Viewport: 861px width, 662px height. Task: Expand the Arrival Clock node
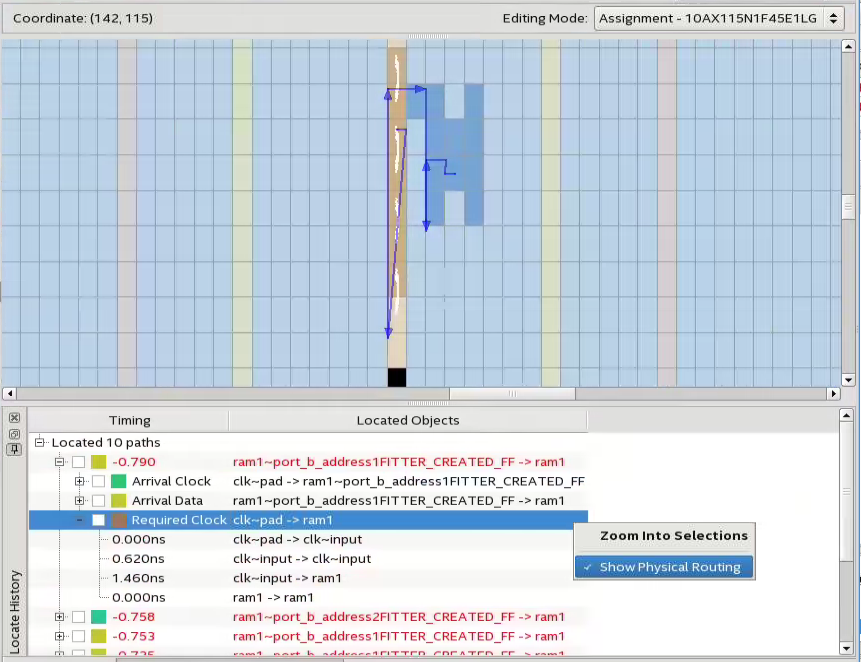[x=80, y=481]
